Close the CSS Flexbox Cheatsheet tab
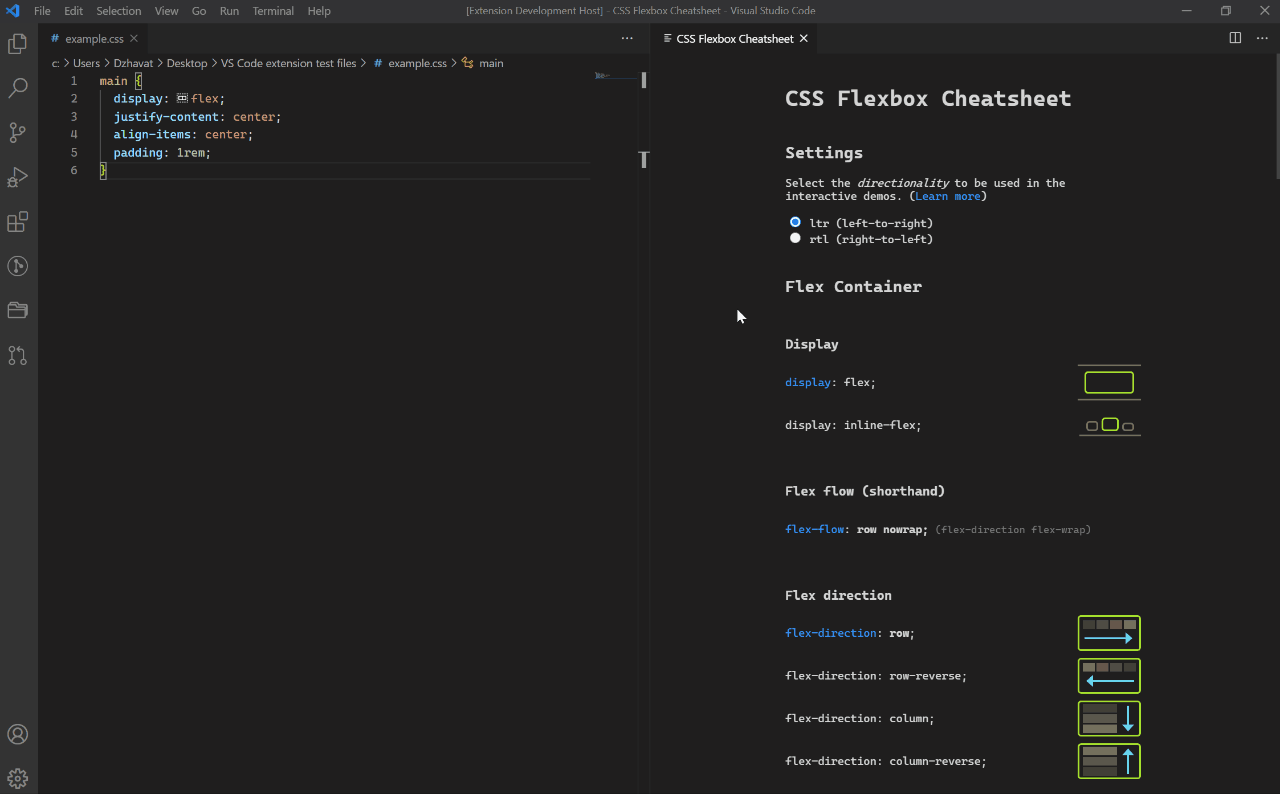This screenshot has width=1280, height=794. [x=803, y=39]
